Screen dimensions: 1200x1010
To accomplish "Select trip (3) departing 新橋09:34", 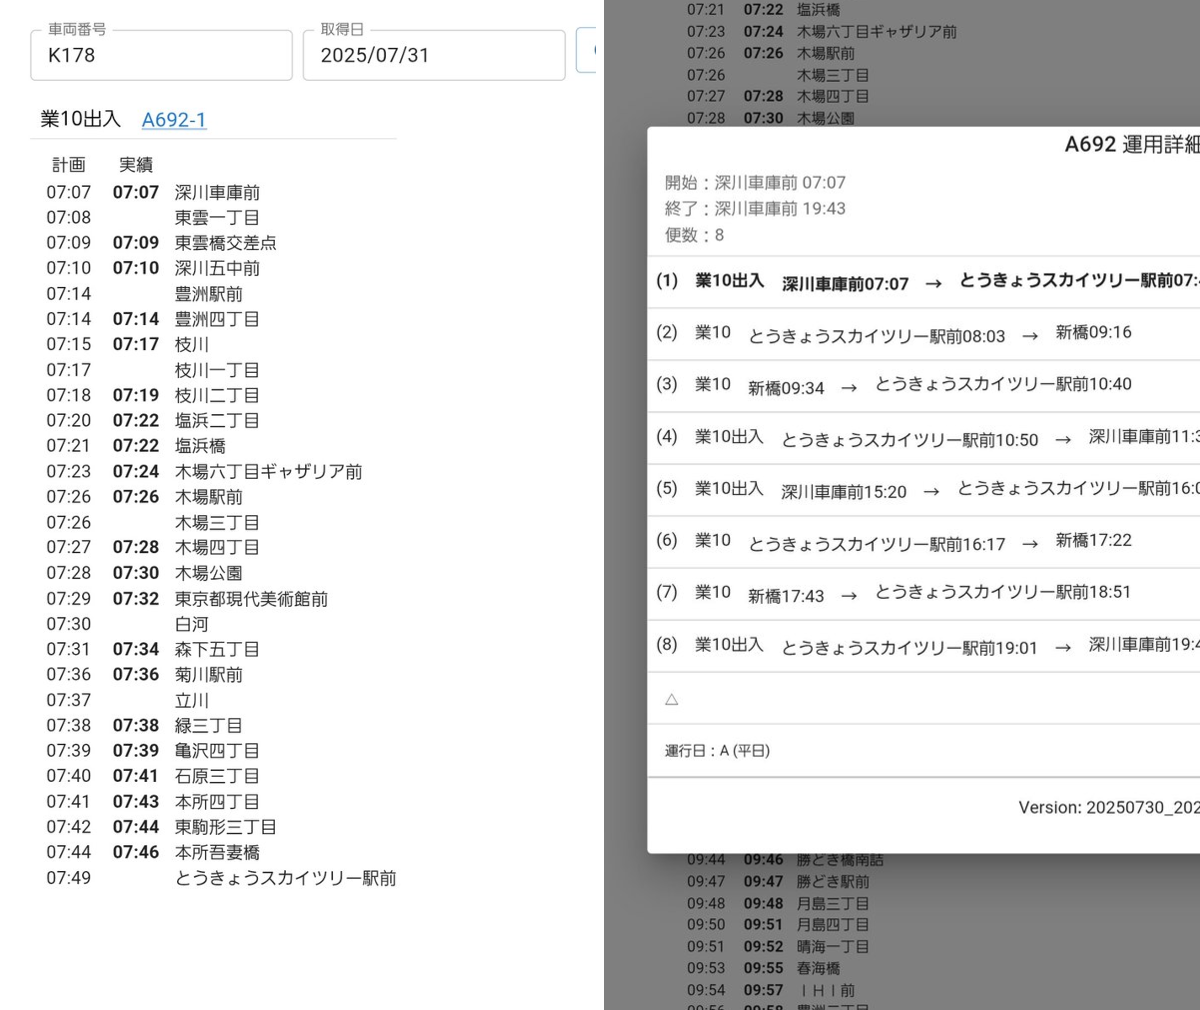I will click(x=924, y=385).
